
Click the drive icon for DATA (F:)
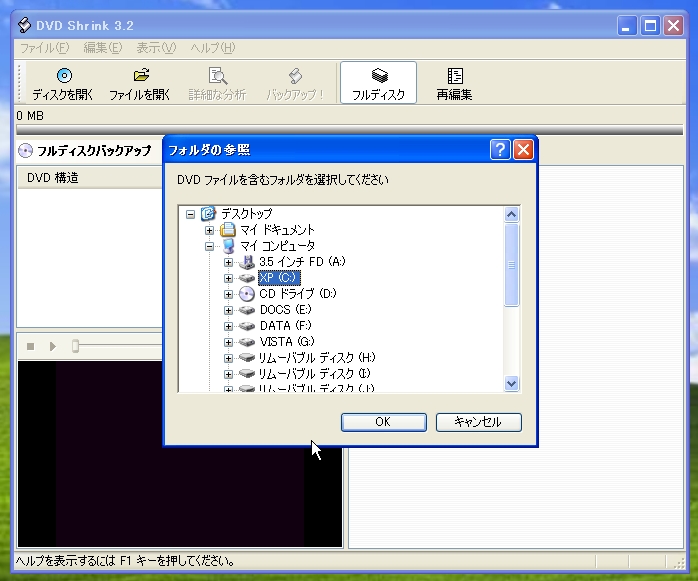point(247,326)
